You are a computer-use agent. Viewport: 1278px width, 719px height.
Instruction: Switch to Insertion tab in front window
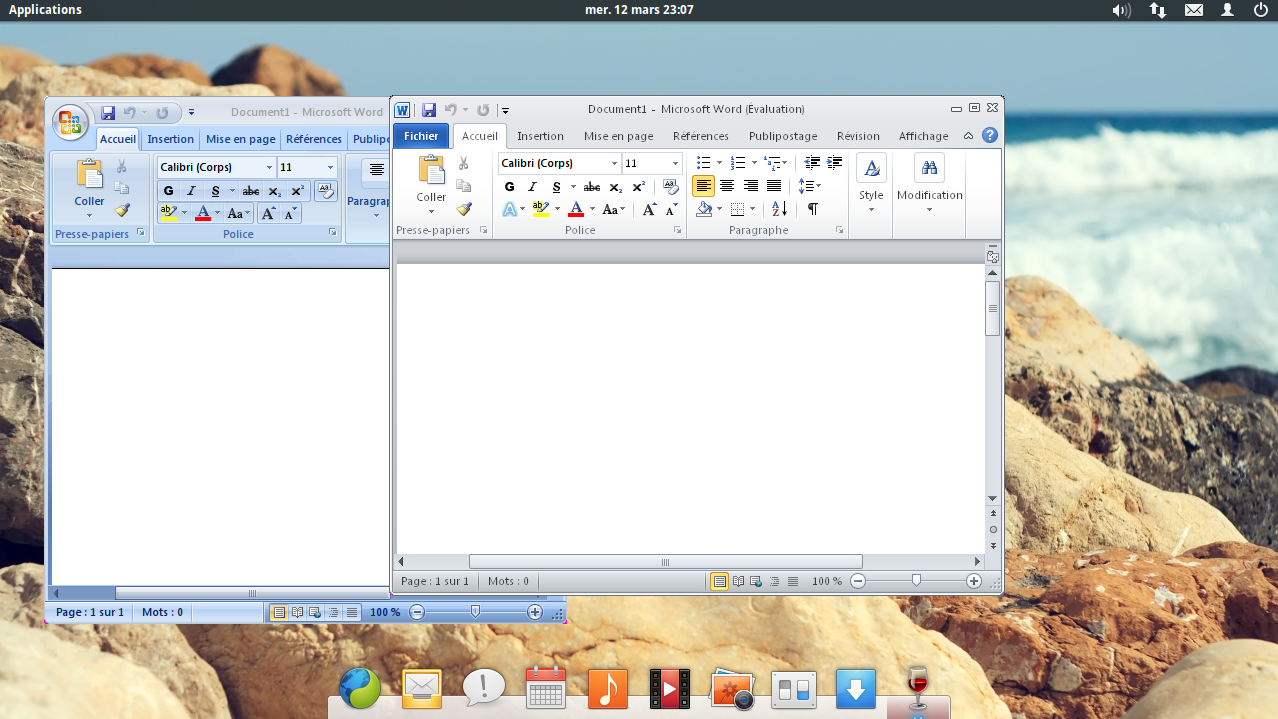tap(540, 136)
